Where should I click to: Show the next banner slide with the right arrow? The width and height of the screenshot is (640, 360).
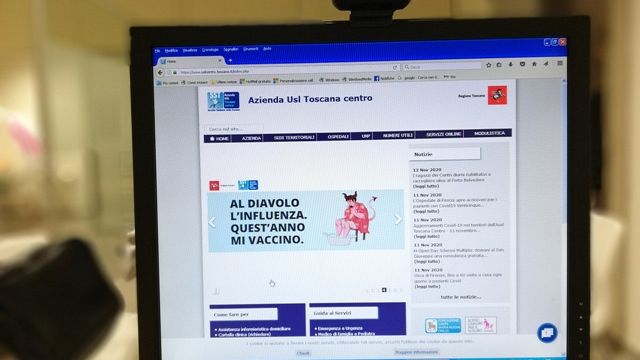pos(398,220)
